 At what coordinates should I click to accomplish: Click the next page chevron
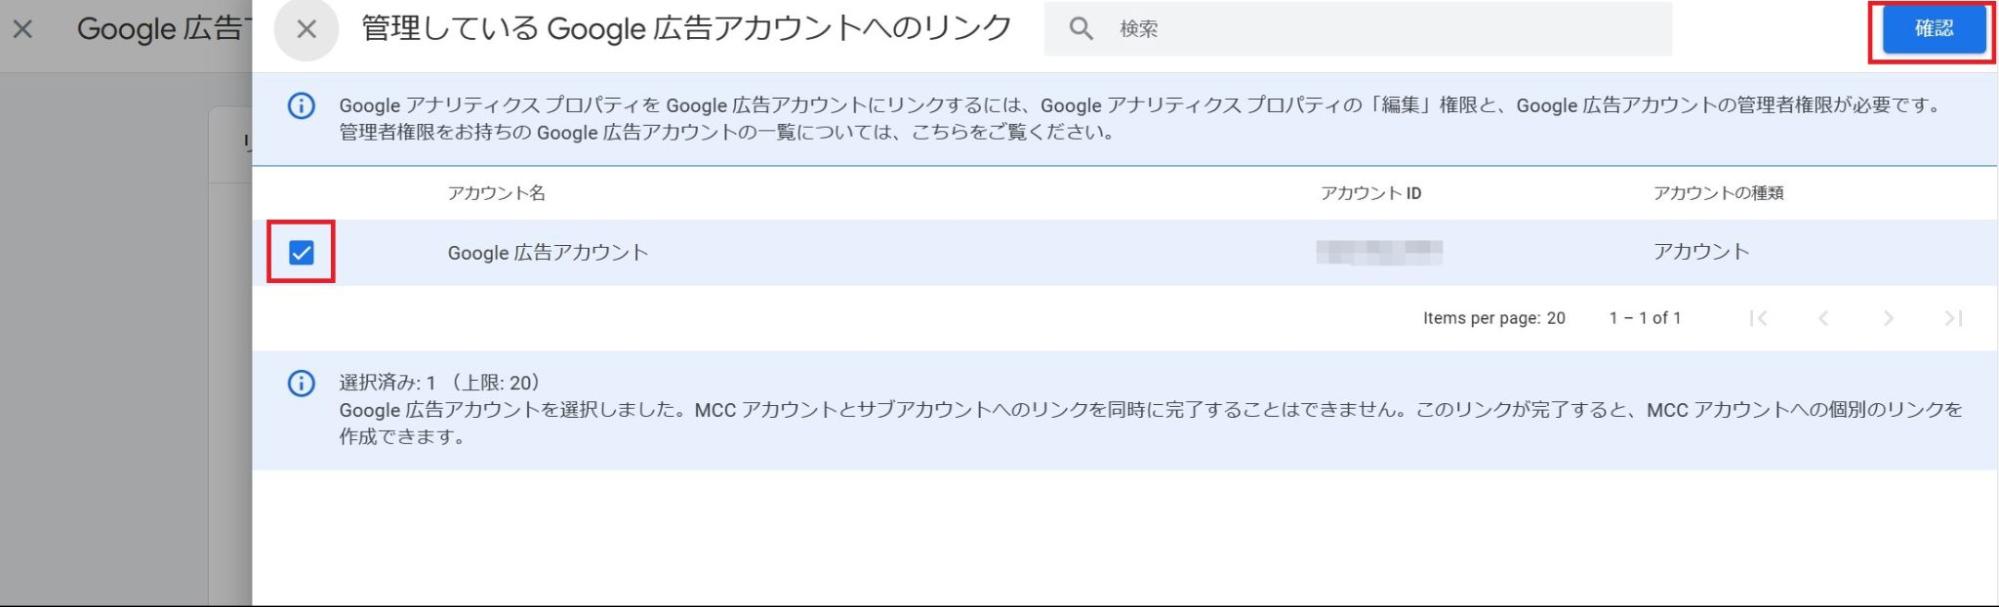click(x=1889, y=317)
